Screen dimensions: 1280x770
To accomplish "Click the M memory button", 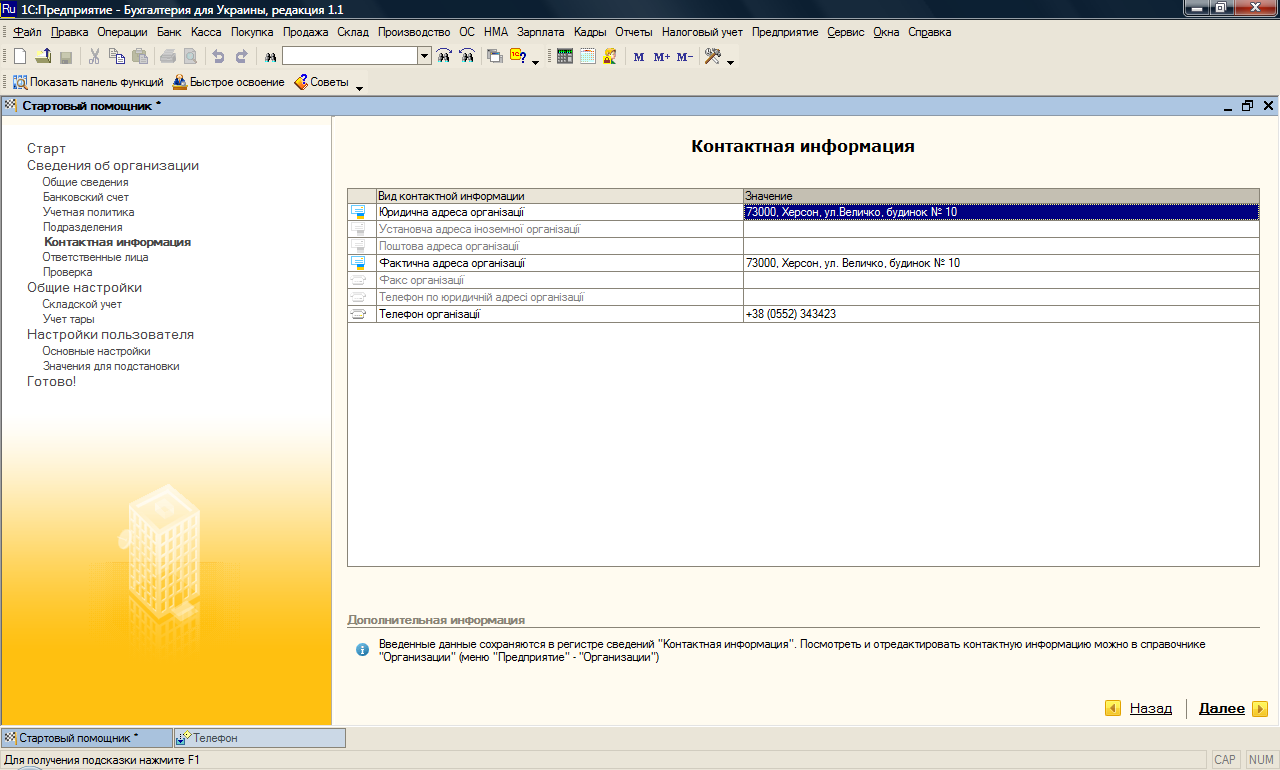I will coord(639,57).
